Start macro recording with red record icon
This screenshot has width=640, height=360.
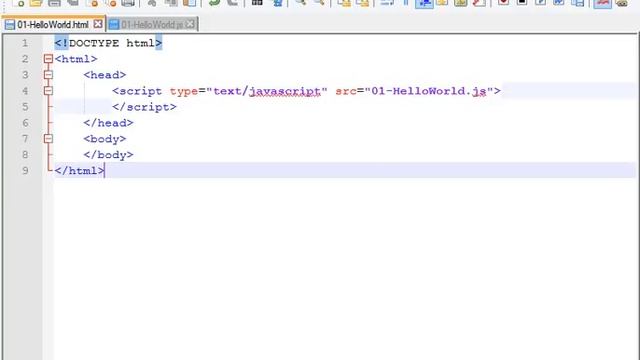coord(504,3)
